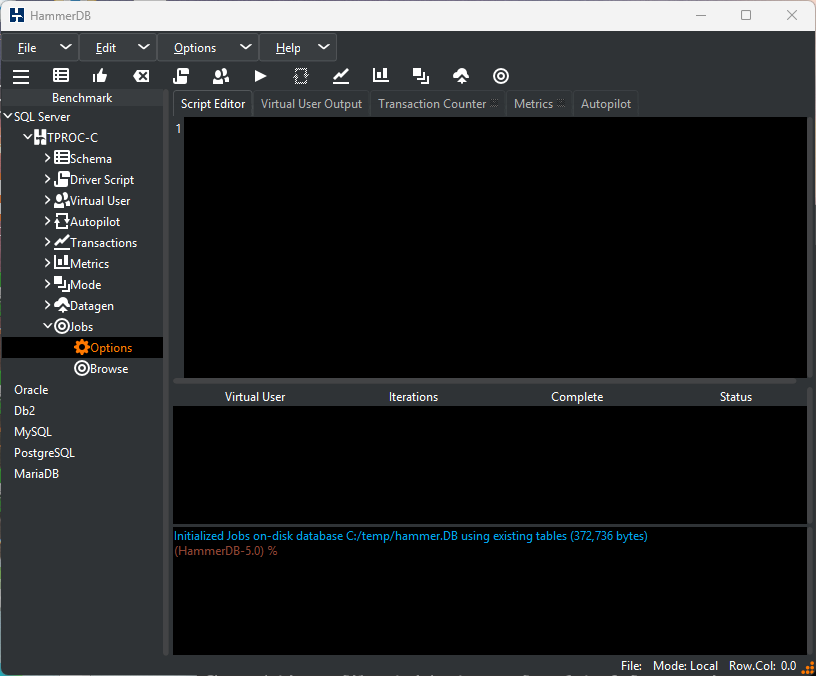816x676 pixels.
Task: Select Oracle in the benchmark list
Action: (x=31, y=390)
